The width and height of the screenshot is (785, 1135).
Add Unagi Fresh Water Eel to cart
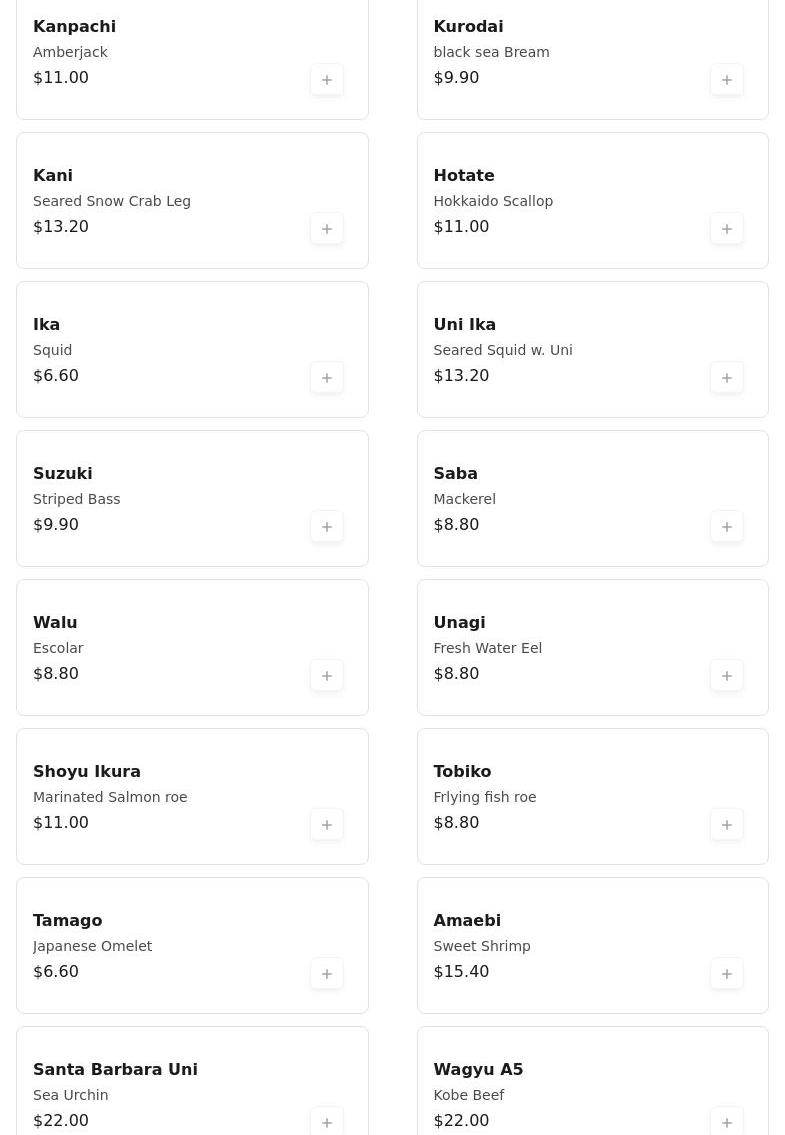tap(727, 676)
